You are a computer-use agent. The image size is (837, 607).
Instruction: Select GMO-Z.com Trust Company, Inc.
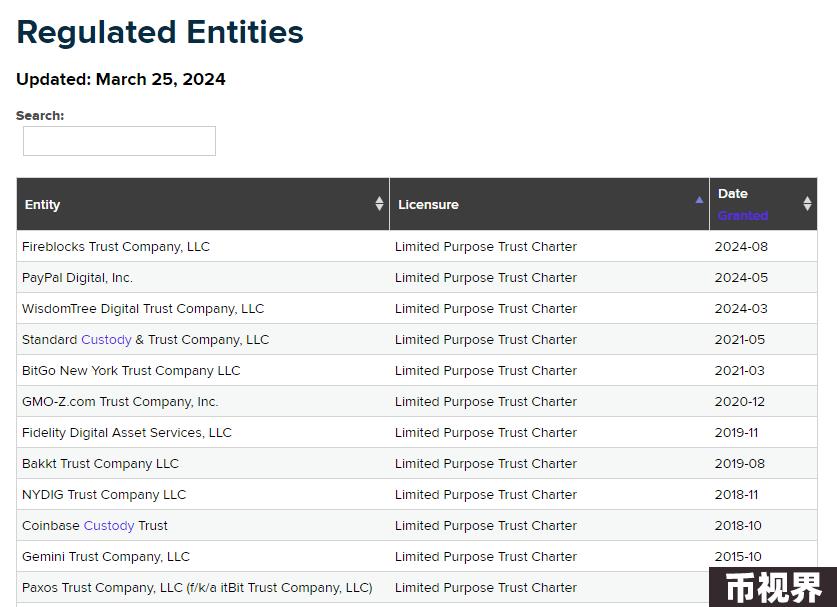[x=120, y=401]
